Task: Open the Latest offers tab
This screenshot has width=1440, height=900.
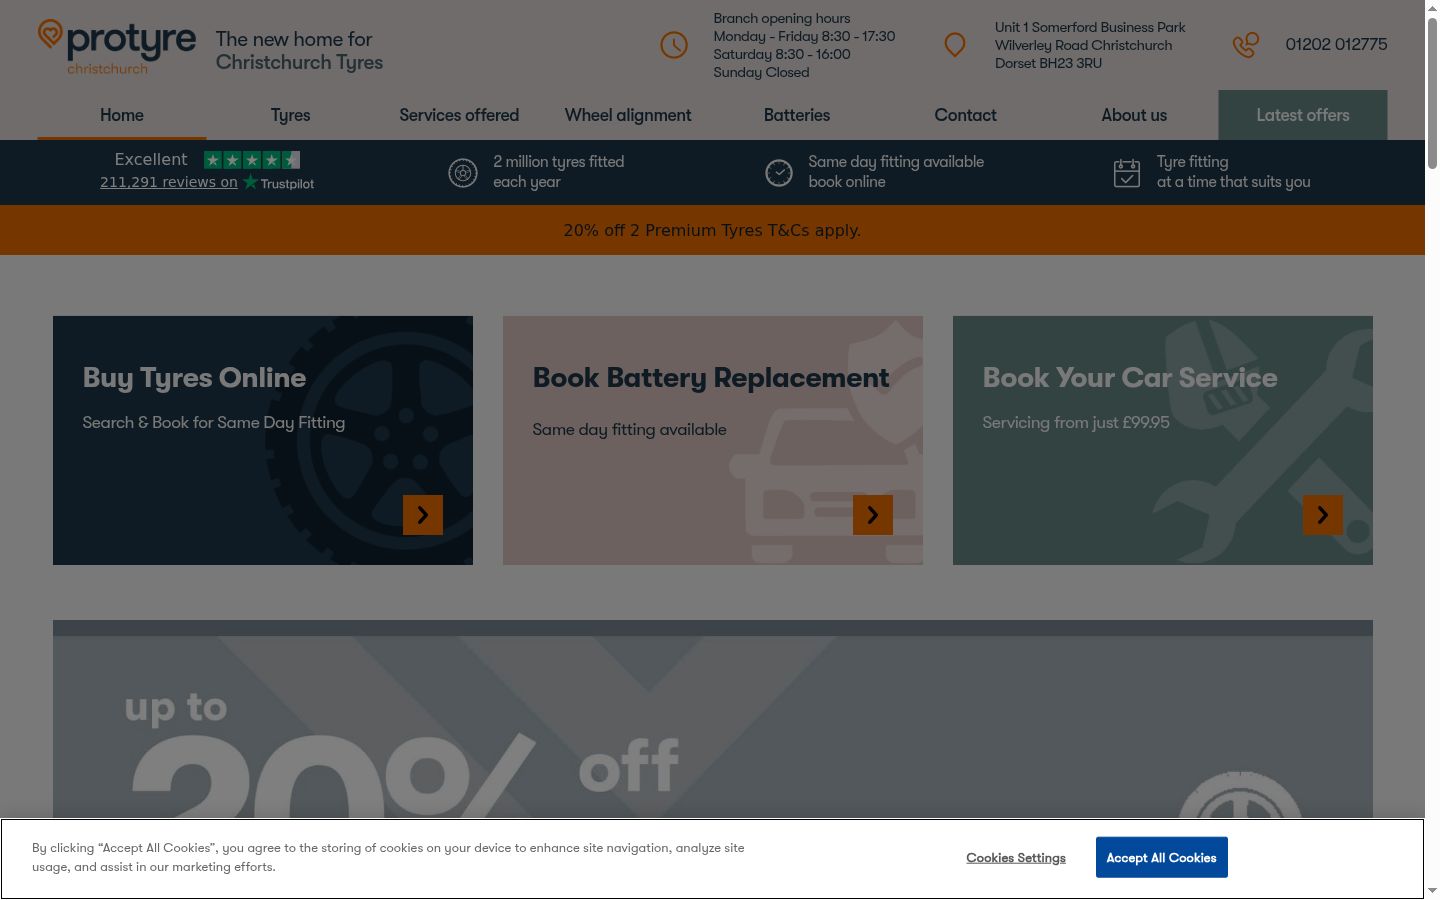Action: pos(1303,115)
